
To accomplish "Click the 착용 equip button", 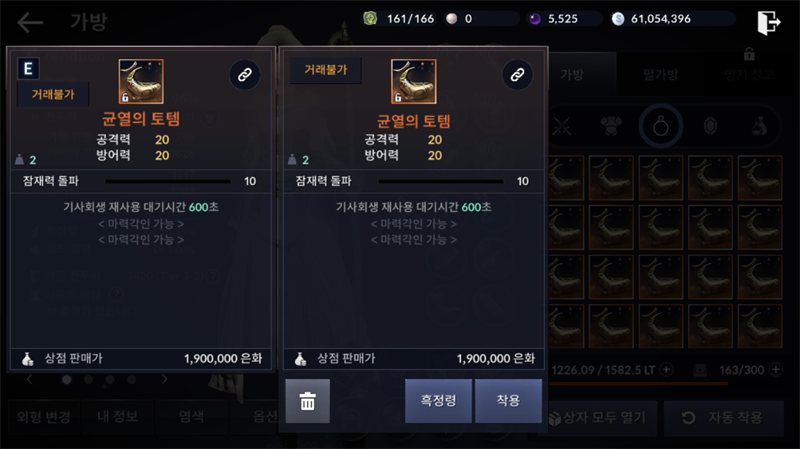I will pos(508,401).
